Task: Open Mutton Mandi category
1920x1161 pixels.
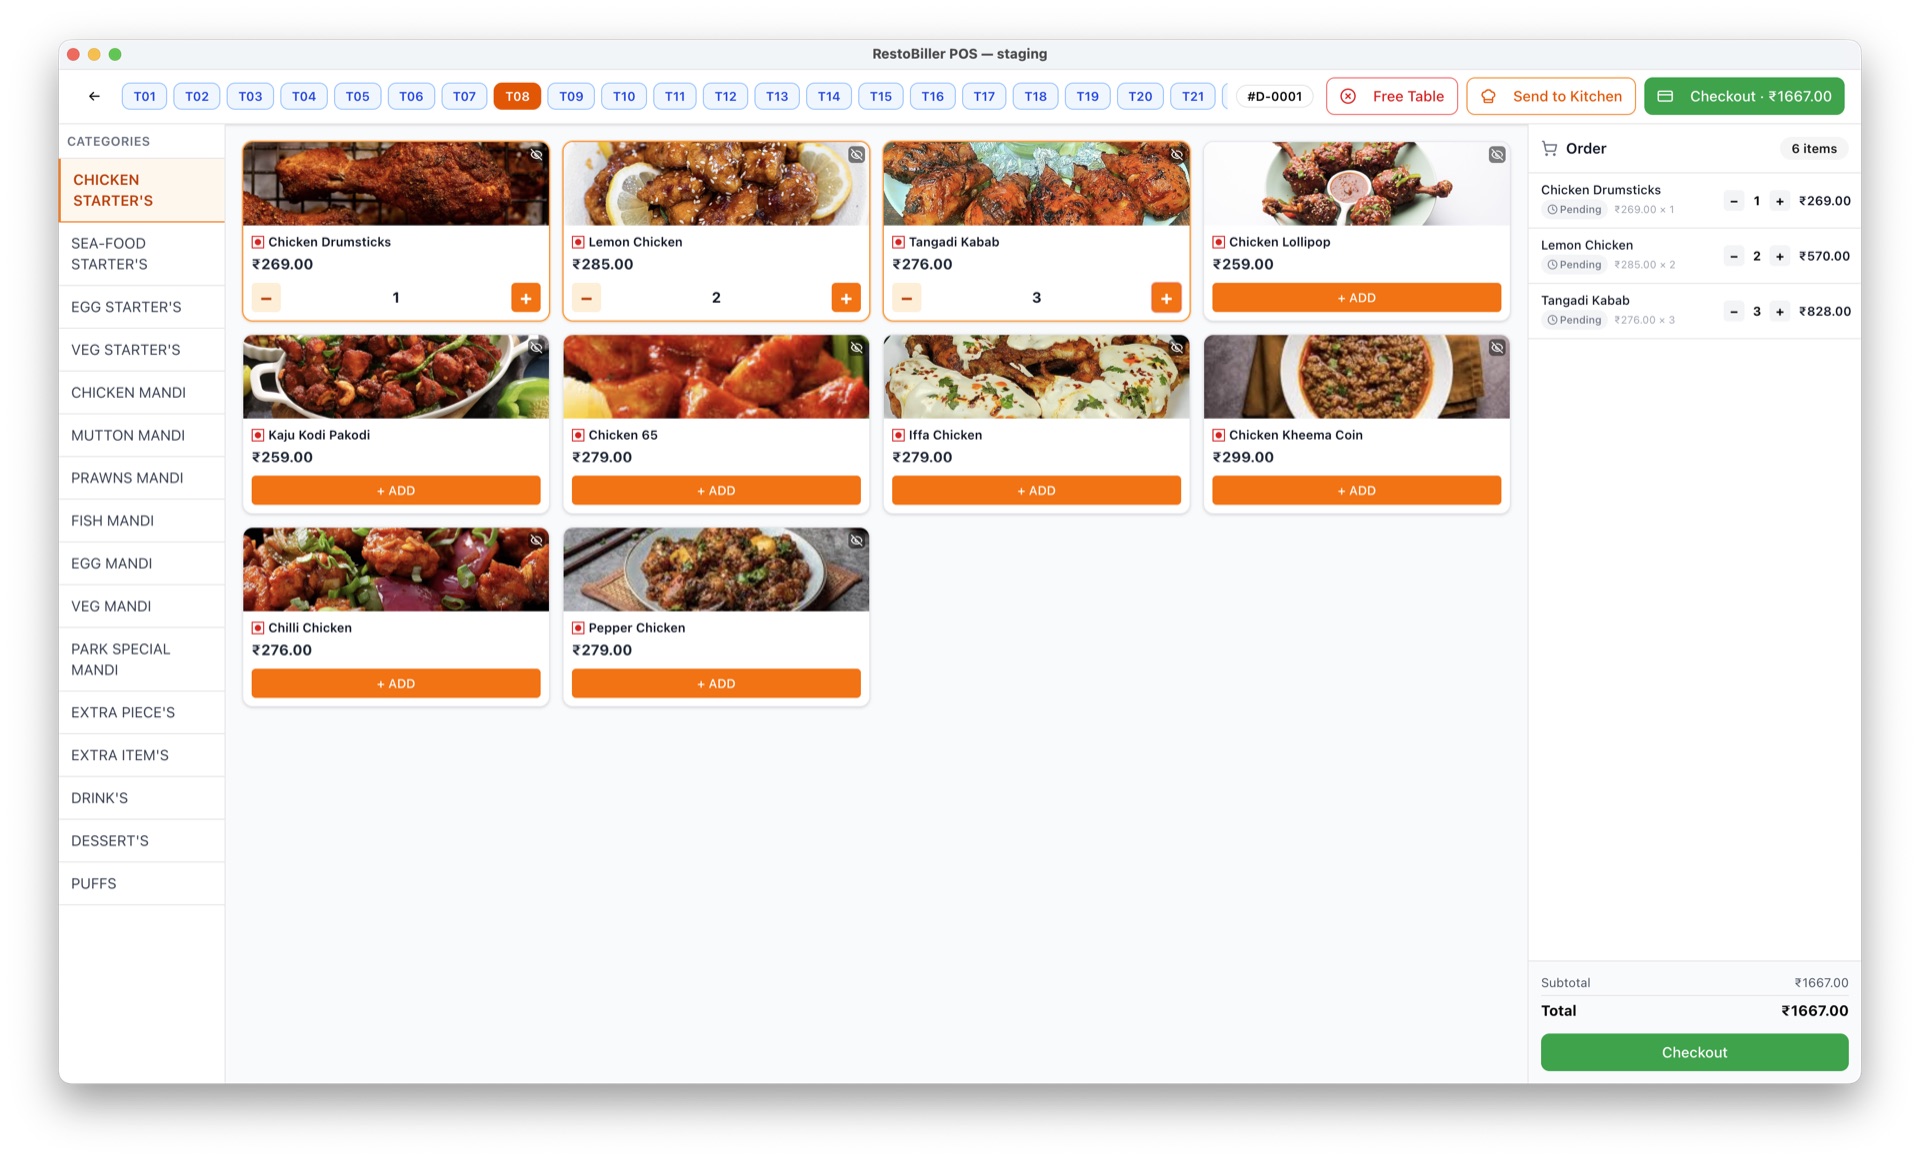Action: point(142,436)
